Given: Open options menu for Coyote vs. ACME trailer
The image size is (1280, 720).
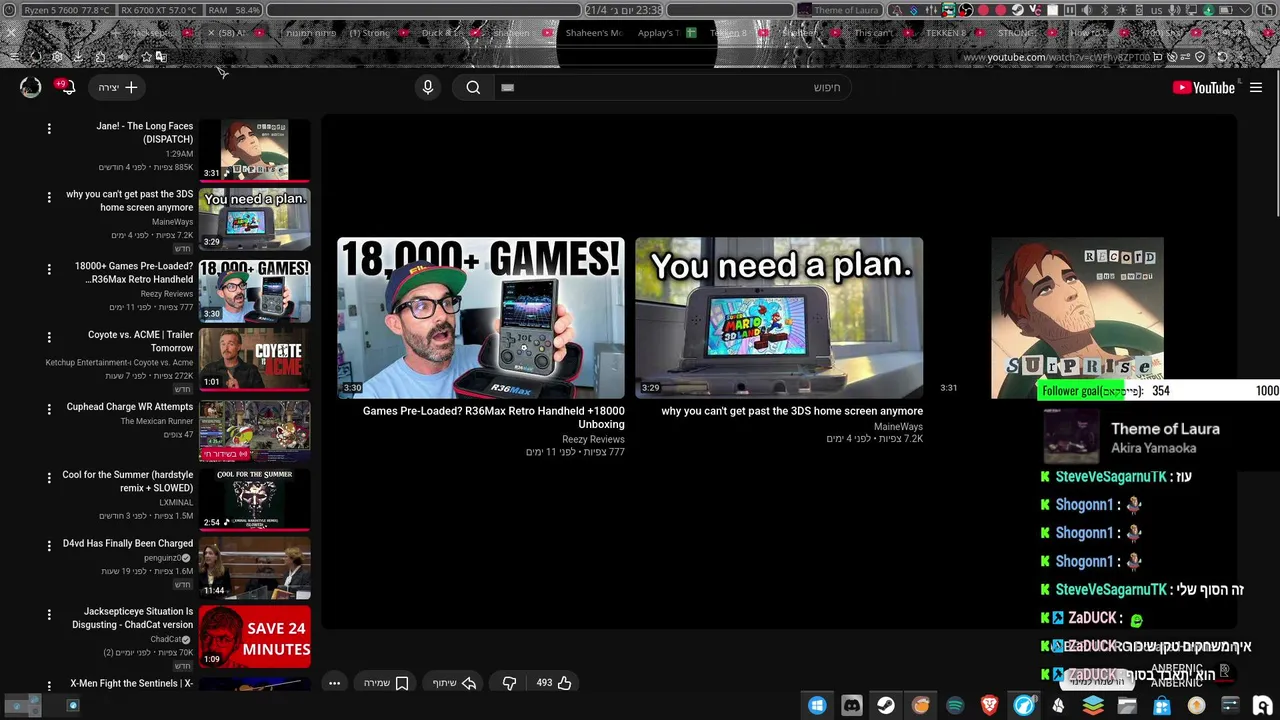Looking at the screenshot, I should [x=48, y=337].
